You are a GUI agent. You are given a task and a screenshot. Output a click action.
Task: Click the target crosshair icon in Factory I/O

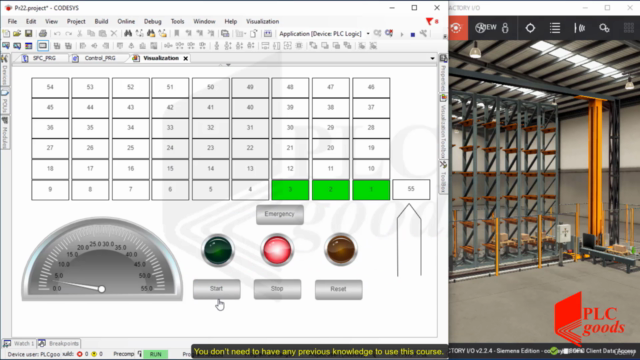click(530, 28)
